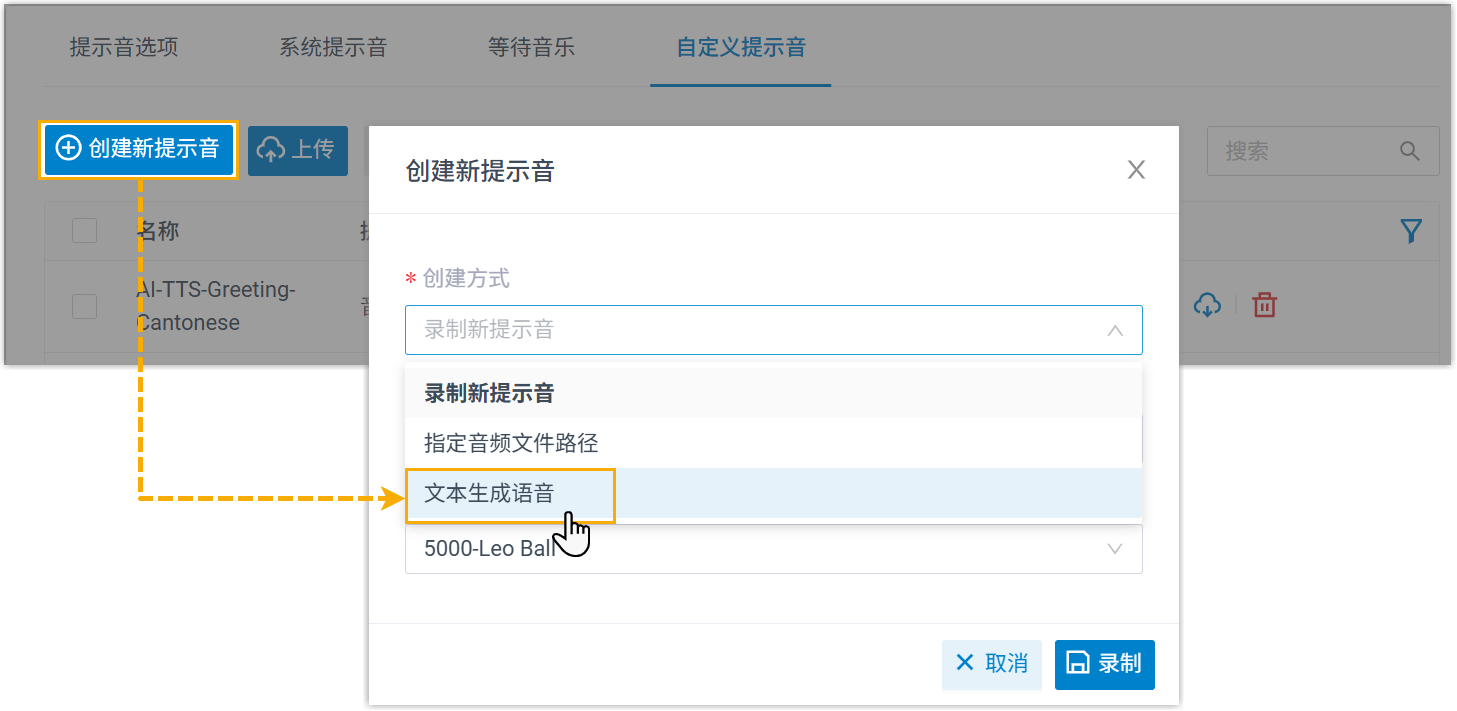This screenshot has width=1457, height=711.
Task: Click the 取消 cancel button
Action: pyautogui.click(x=992, y=664)
